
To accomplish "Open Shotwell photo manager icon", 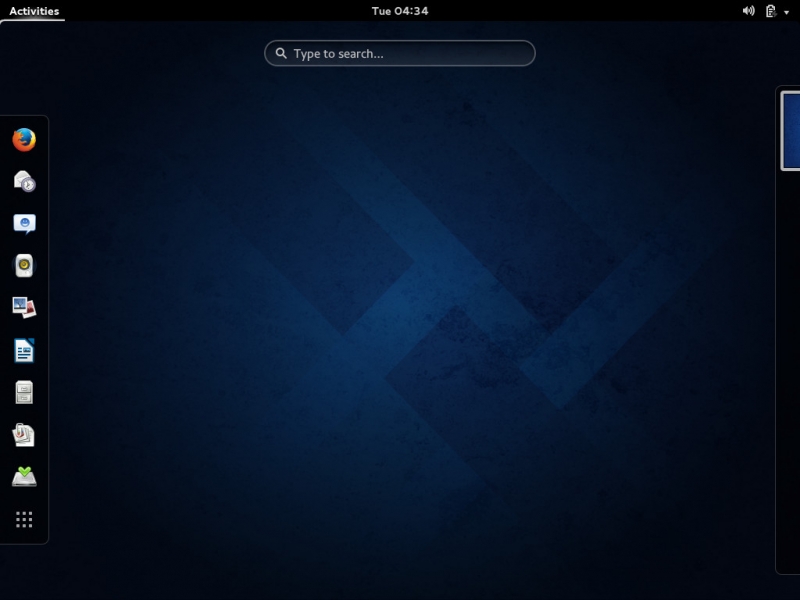I will click(24, 308).
